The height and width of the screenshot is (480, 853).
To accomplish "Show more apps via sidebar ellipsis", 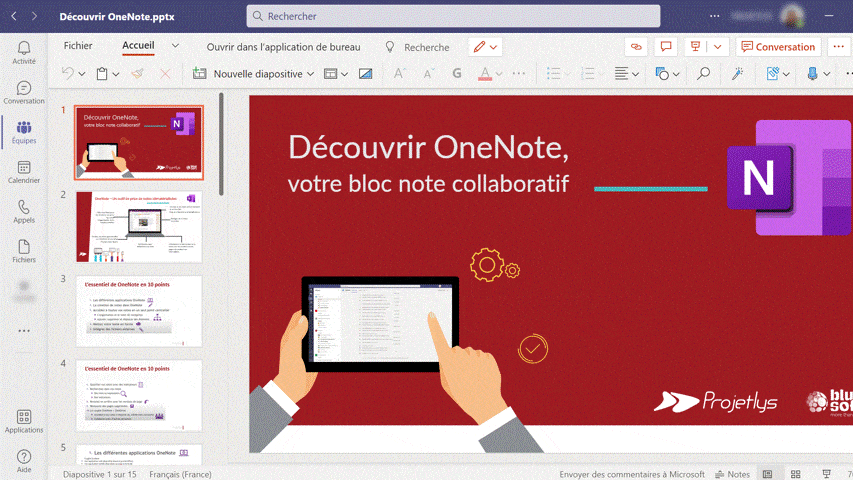I will pyautogui.click(x=24, y=331).
